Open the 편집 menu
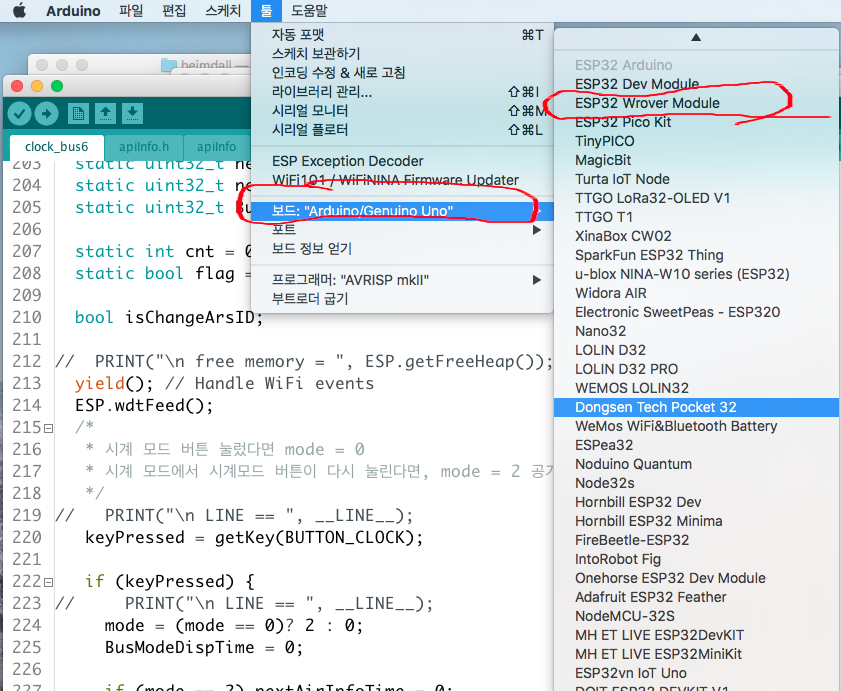Viewport: 841px width, 691px height. pyautogui.click(x=174, y=11)
